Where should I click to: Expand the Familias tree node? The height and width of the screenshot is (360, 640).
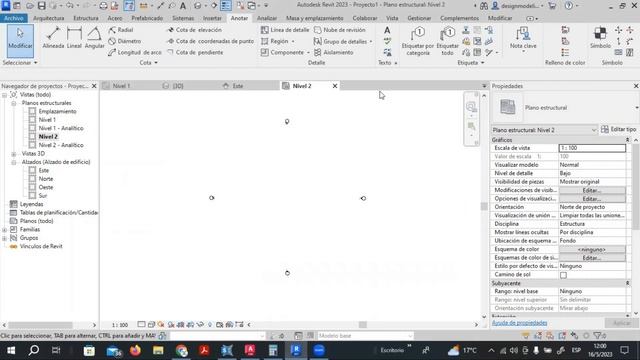[x=4, y=230]
